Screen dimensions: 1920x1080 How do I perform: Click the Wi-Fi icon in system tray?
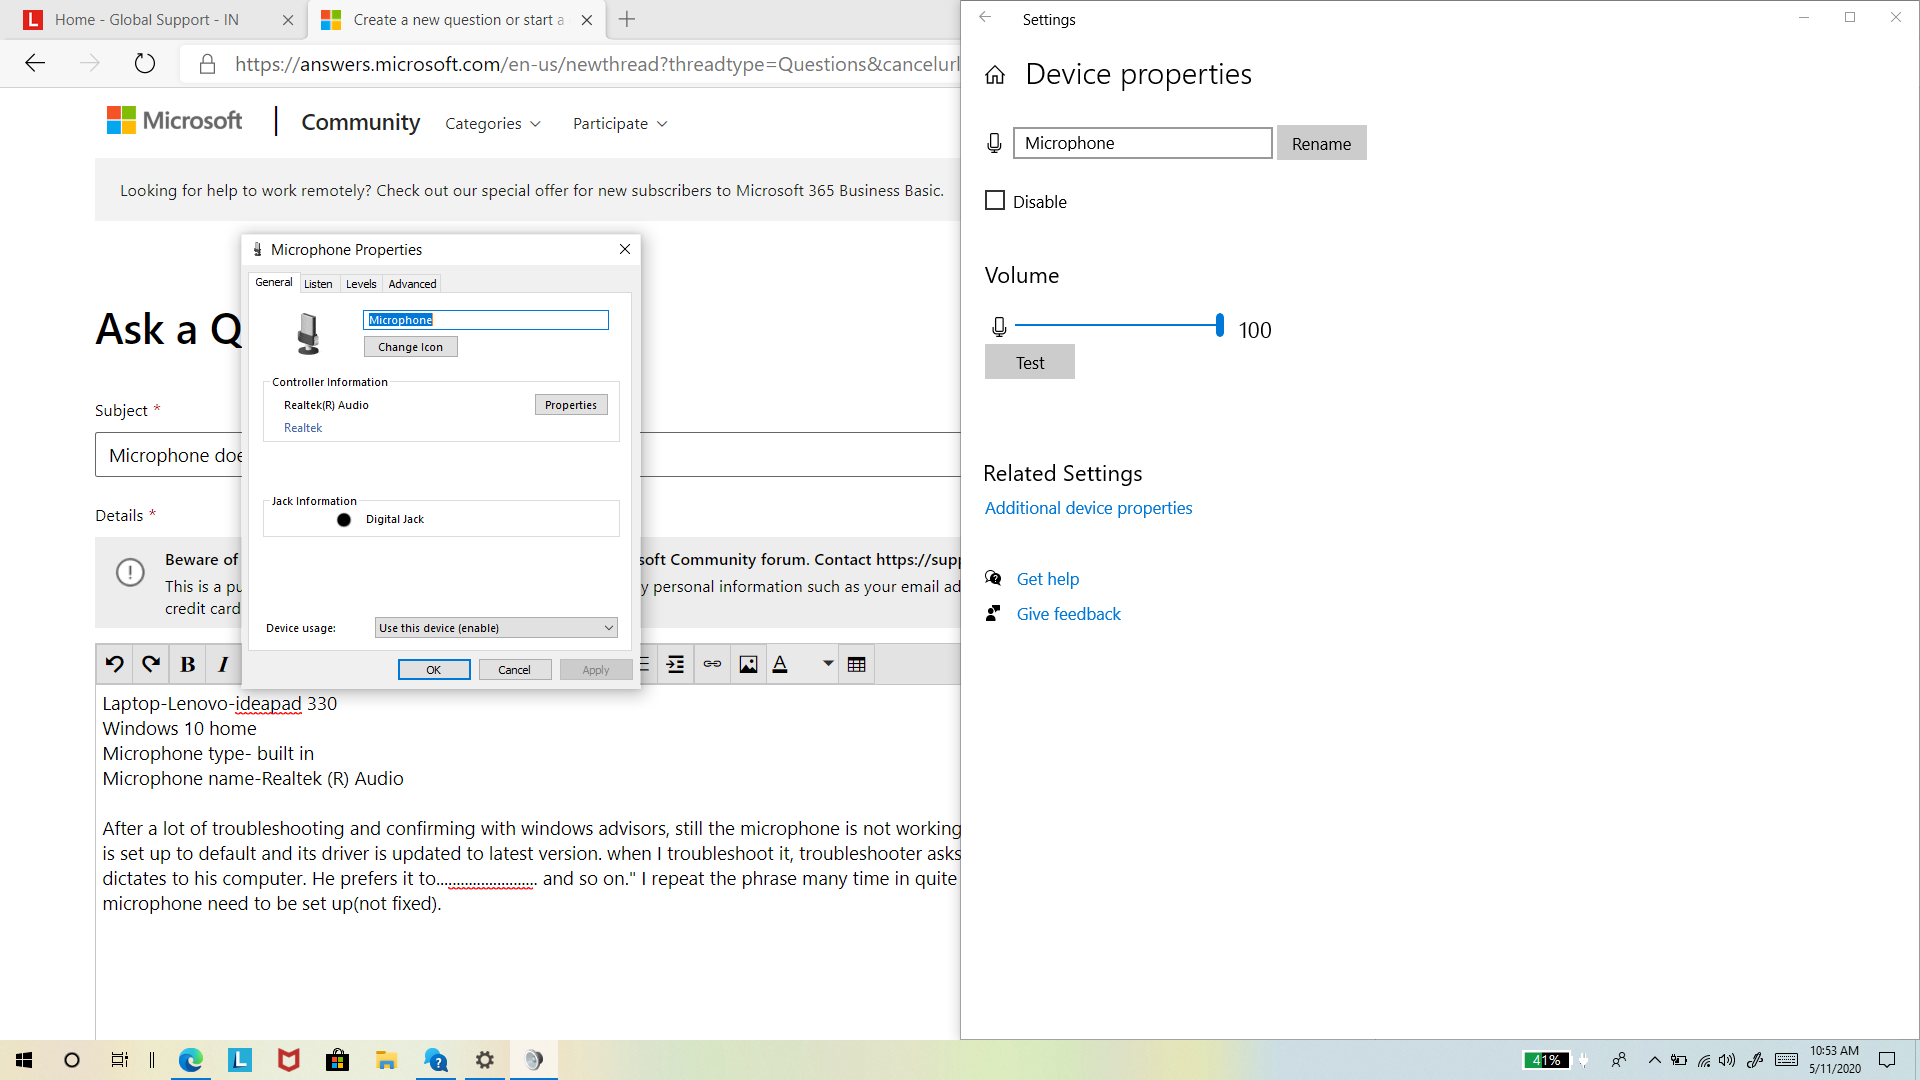(x=1704, y=1060)
